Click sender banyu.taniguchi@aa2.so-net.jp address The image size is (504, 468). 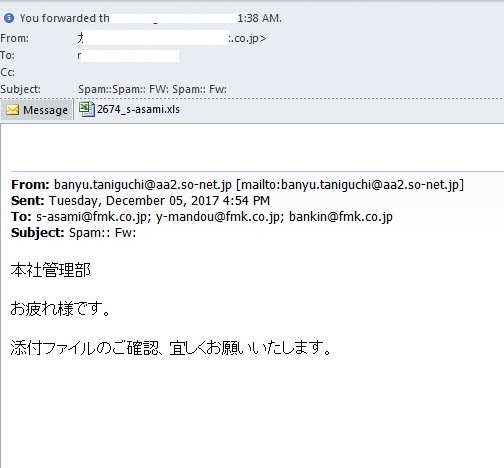(143, 184)
